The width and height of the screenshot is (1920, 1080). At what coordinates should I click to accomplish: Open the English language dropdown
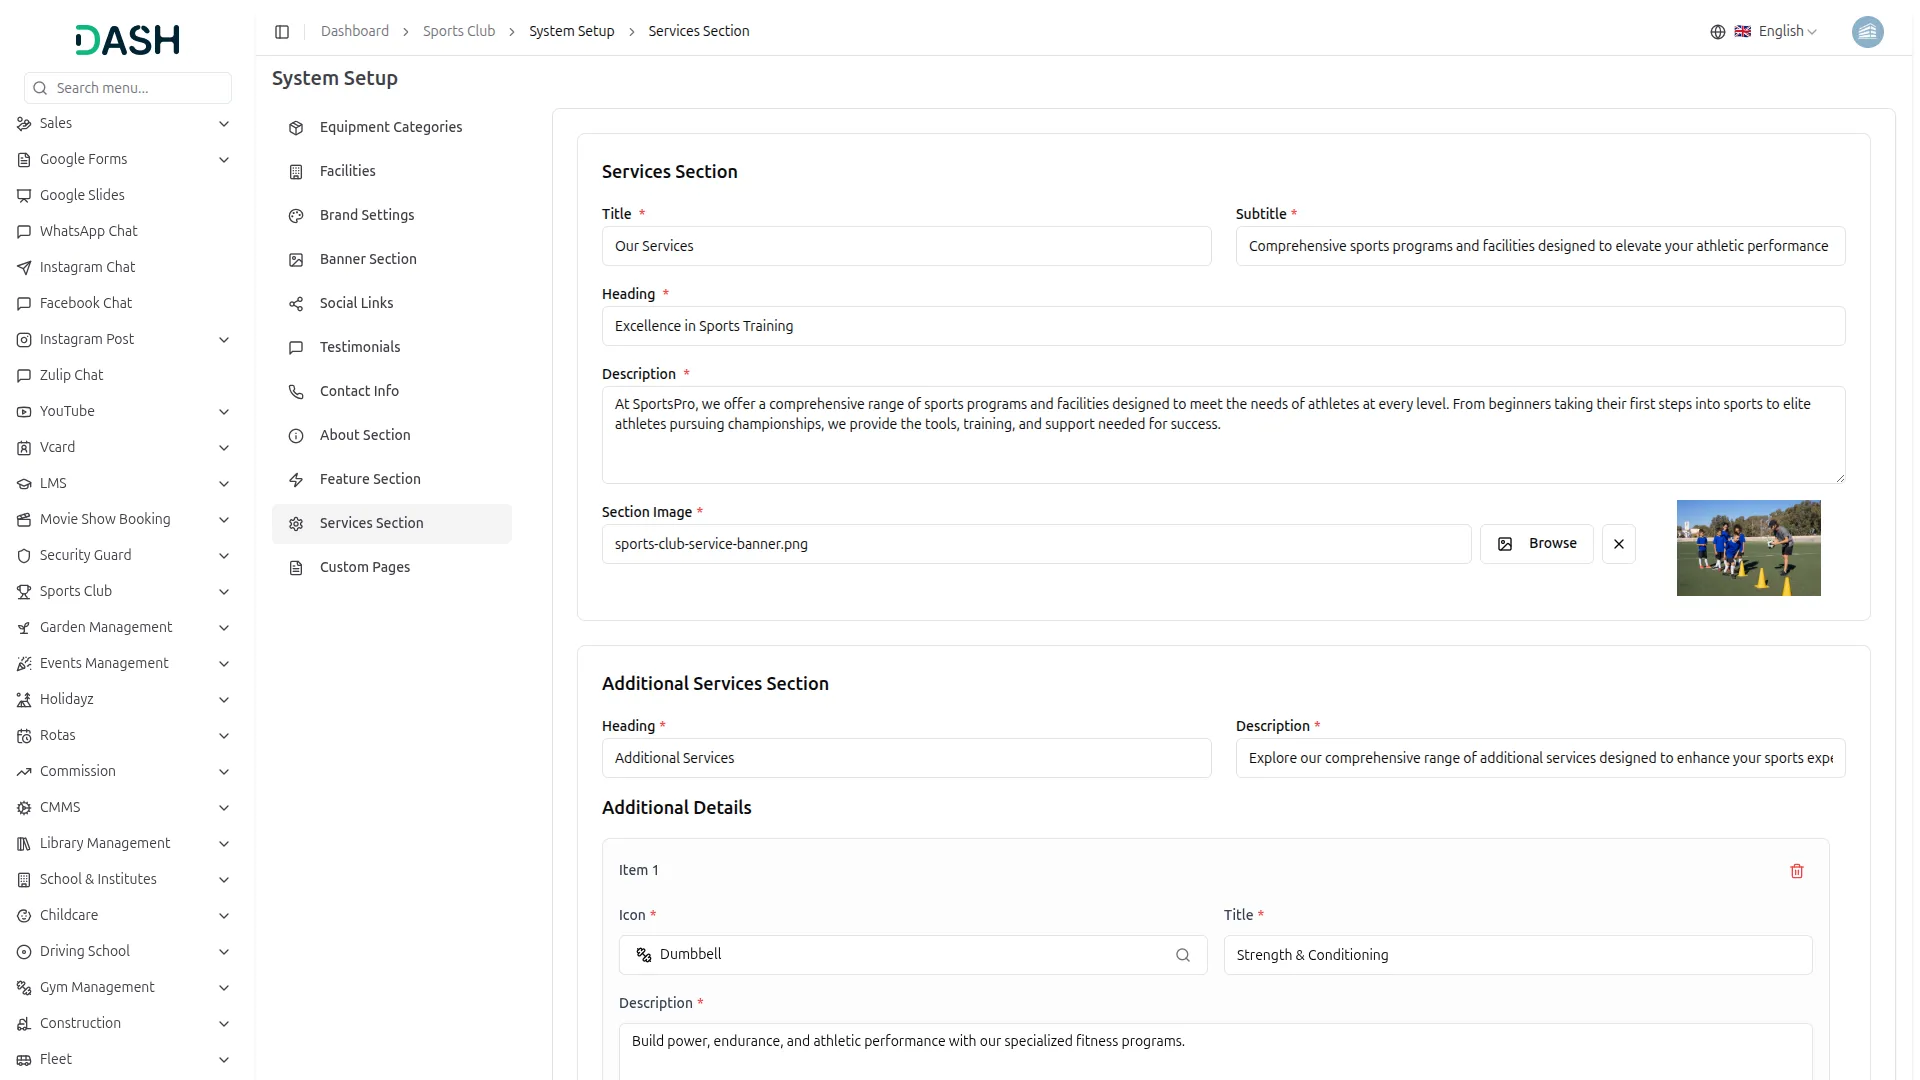[x=1777, y=32]
